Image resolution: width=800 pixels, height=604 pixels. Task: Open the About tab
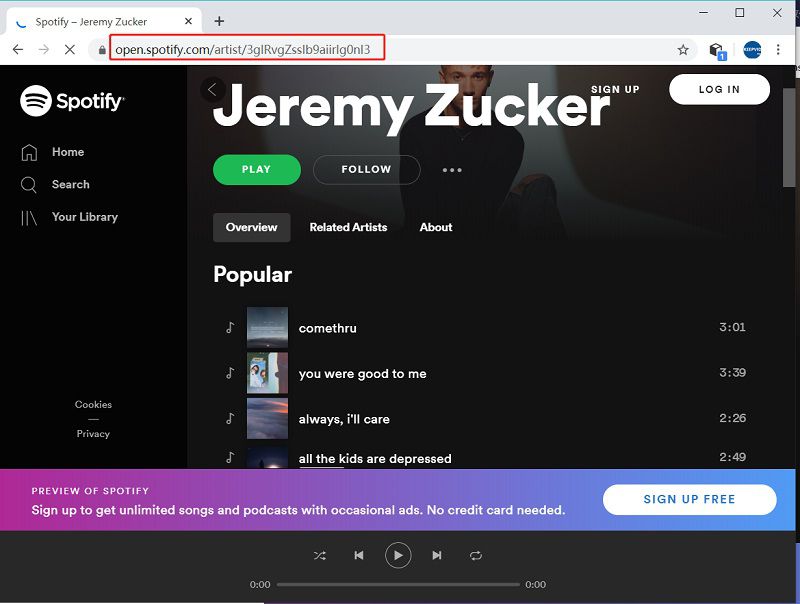point(436,227)
